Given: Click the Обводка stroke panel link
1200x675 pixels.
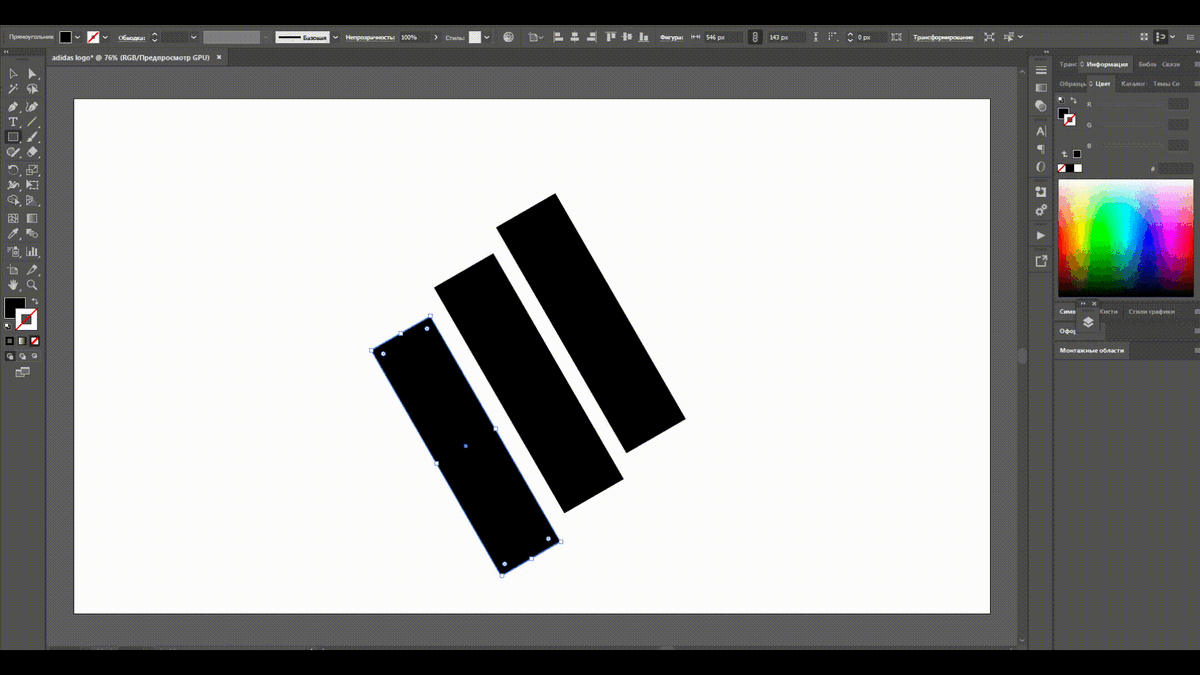Looking at the screenshot, I should 132,37.
